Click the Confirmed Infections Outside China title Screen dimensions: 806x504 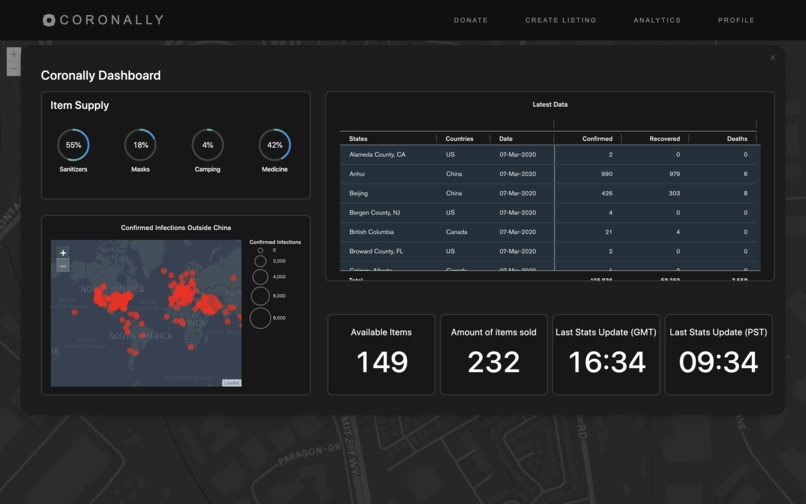(176, 227)
